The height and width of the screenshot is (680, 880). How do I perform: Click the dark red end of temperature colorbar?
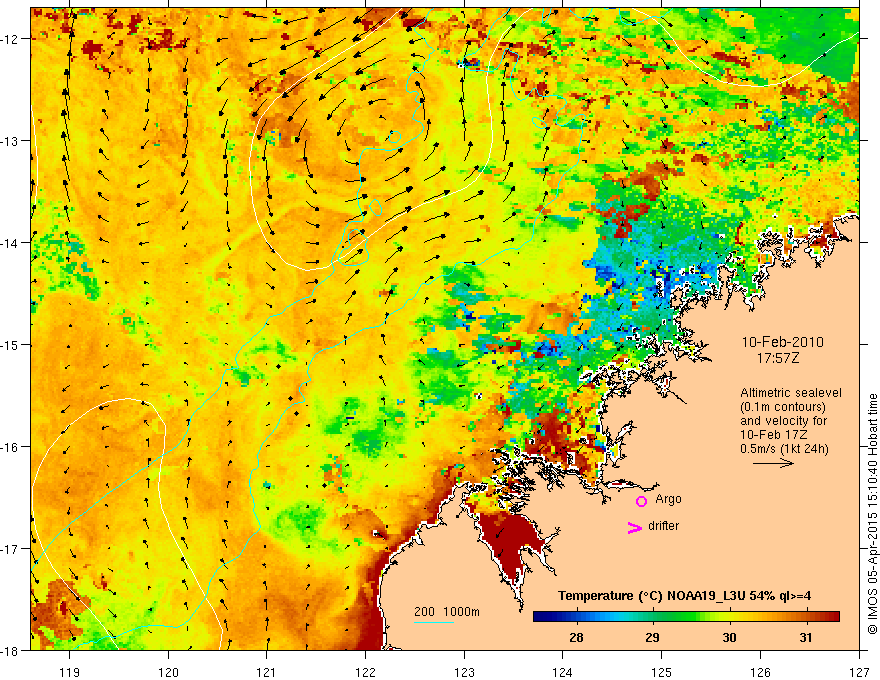[832, 617]
